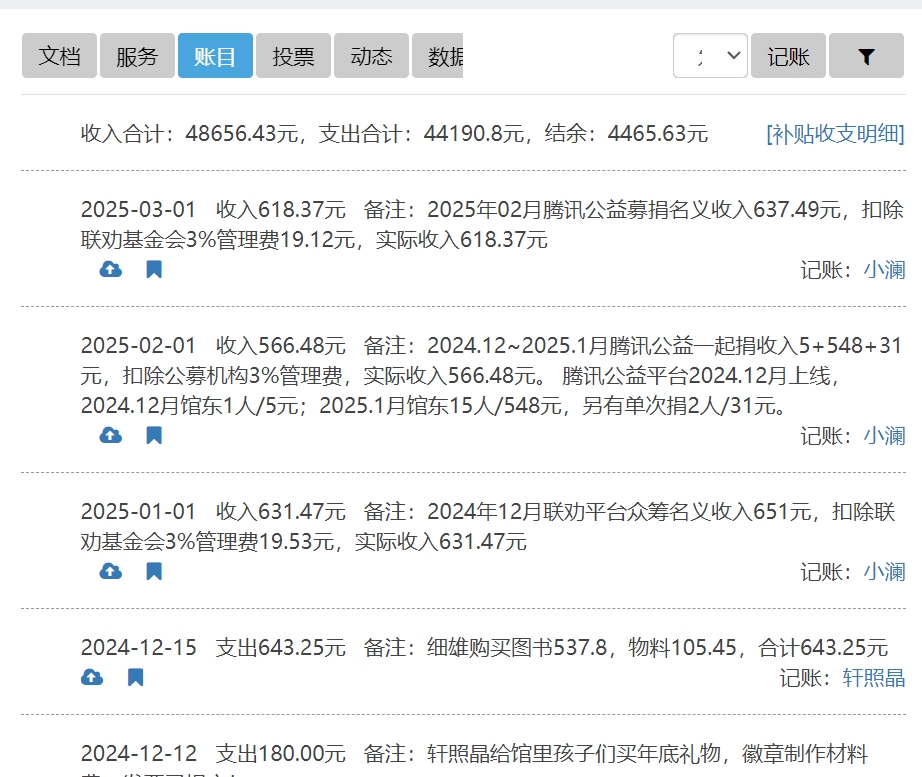Click upload cloud icon for 2025-02-01 entry
Viewport: 922px width, 777px height.
click(x=111, y=435)
